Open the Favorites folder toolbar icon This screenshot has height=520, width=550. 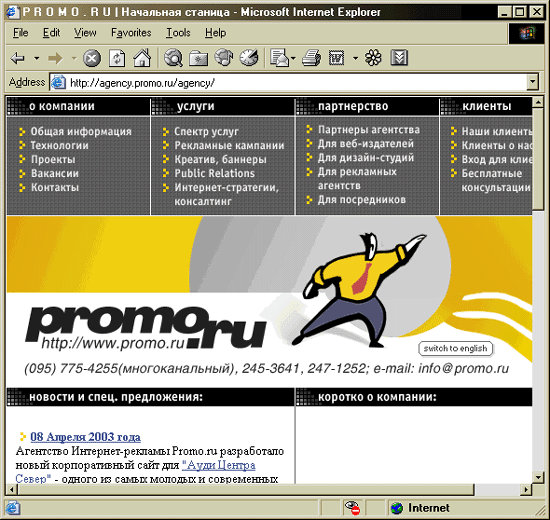pos(198,58)
